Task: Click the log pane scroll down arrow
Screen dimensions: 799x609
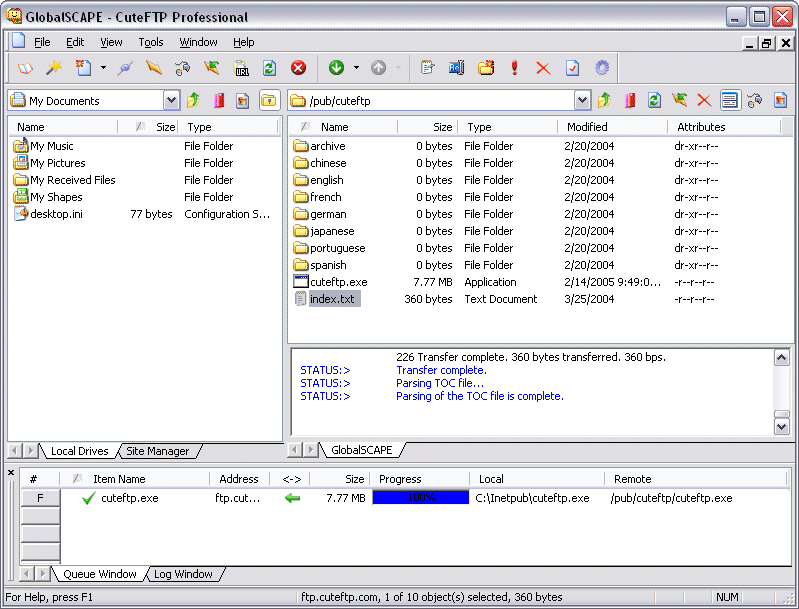Action: pyautogui.click(x=782, y=427)
